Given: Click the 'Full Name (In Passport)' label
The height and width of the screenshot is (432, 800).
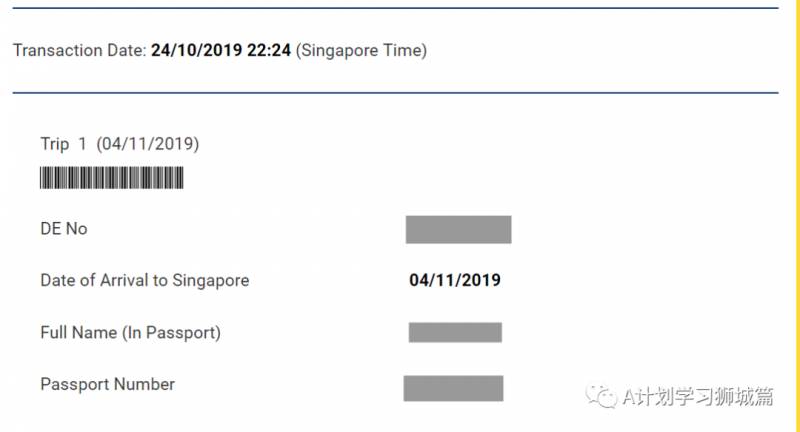Looking at the screenshot, I should [130, 332].
